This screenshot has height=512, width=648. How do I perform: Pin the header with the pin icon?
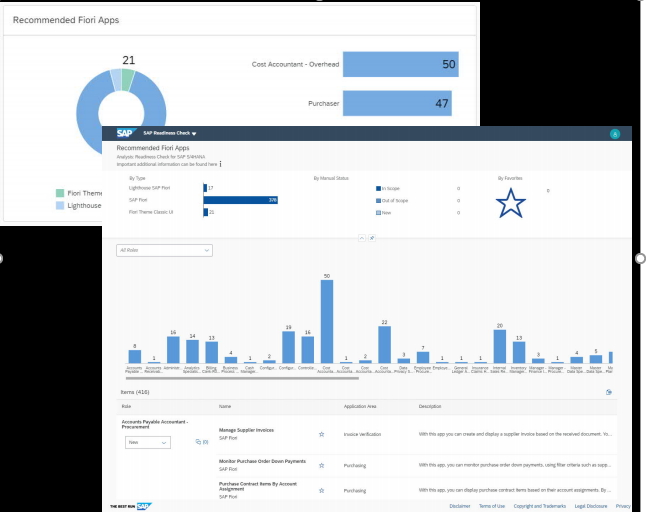[x=372, y=238]
